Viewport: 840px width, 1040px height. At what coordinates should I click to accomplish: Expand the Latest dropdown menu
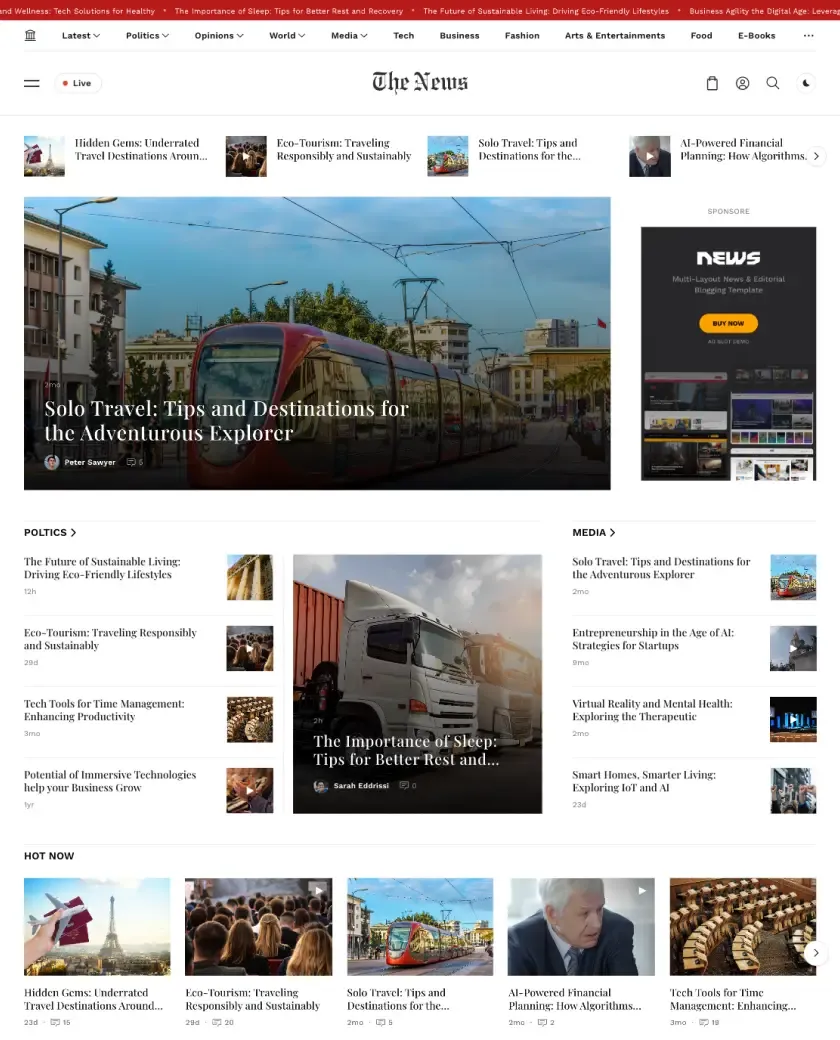tap(81, 36)
